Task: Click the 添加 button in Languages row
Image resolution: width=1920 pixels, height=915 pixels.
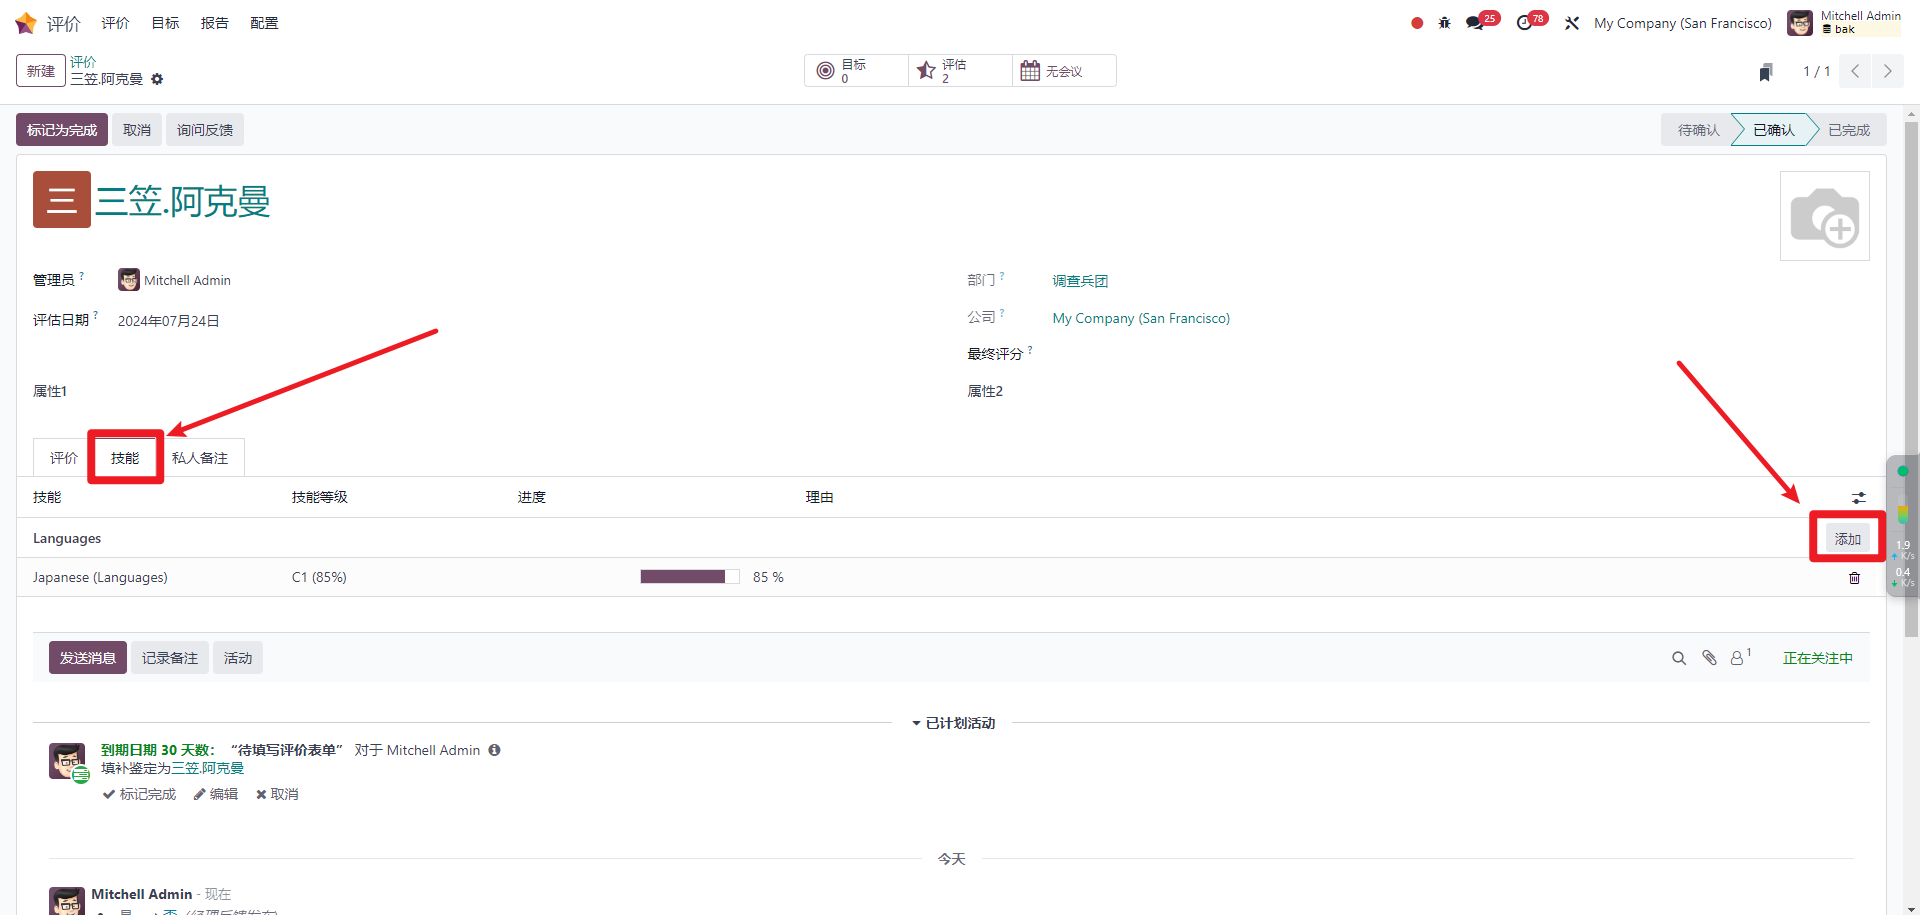Action: tap(1847, 539)
